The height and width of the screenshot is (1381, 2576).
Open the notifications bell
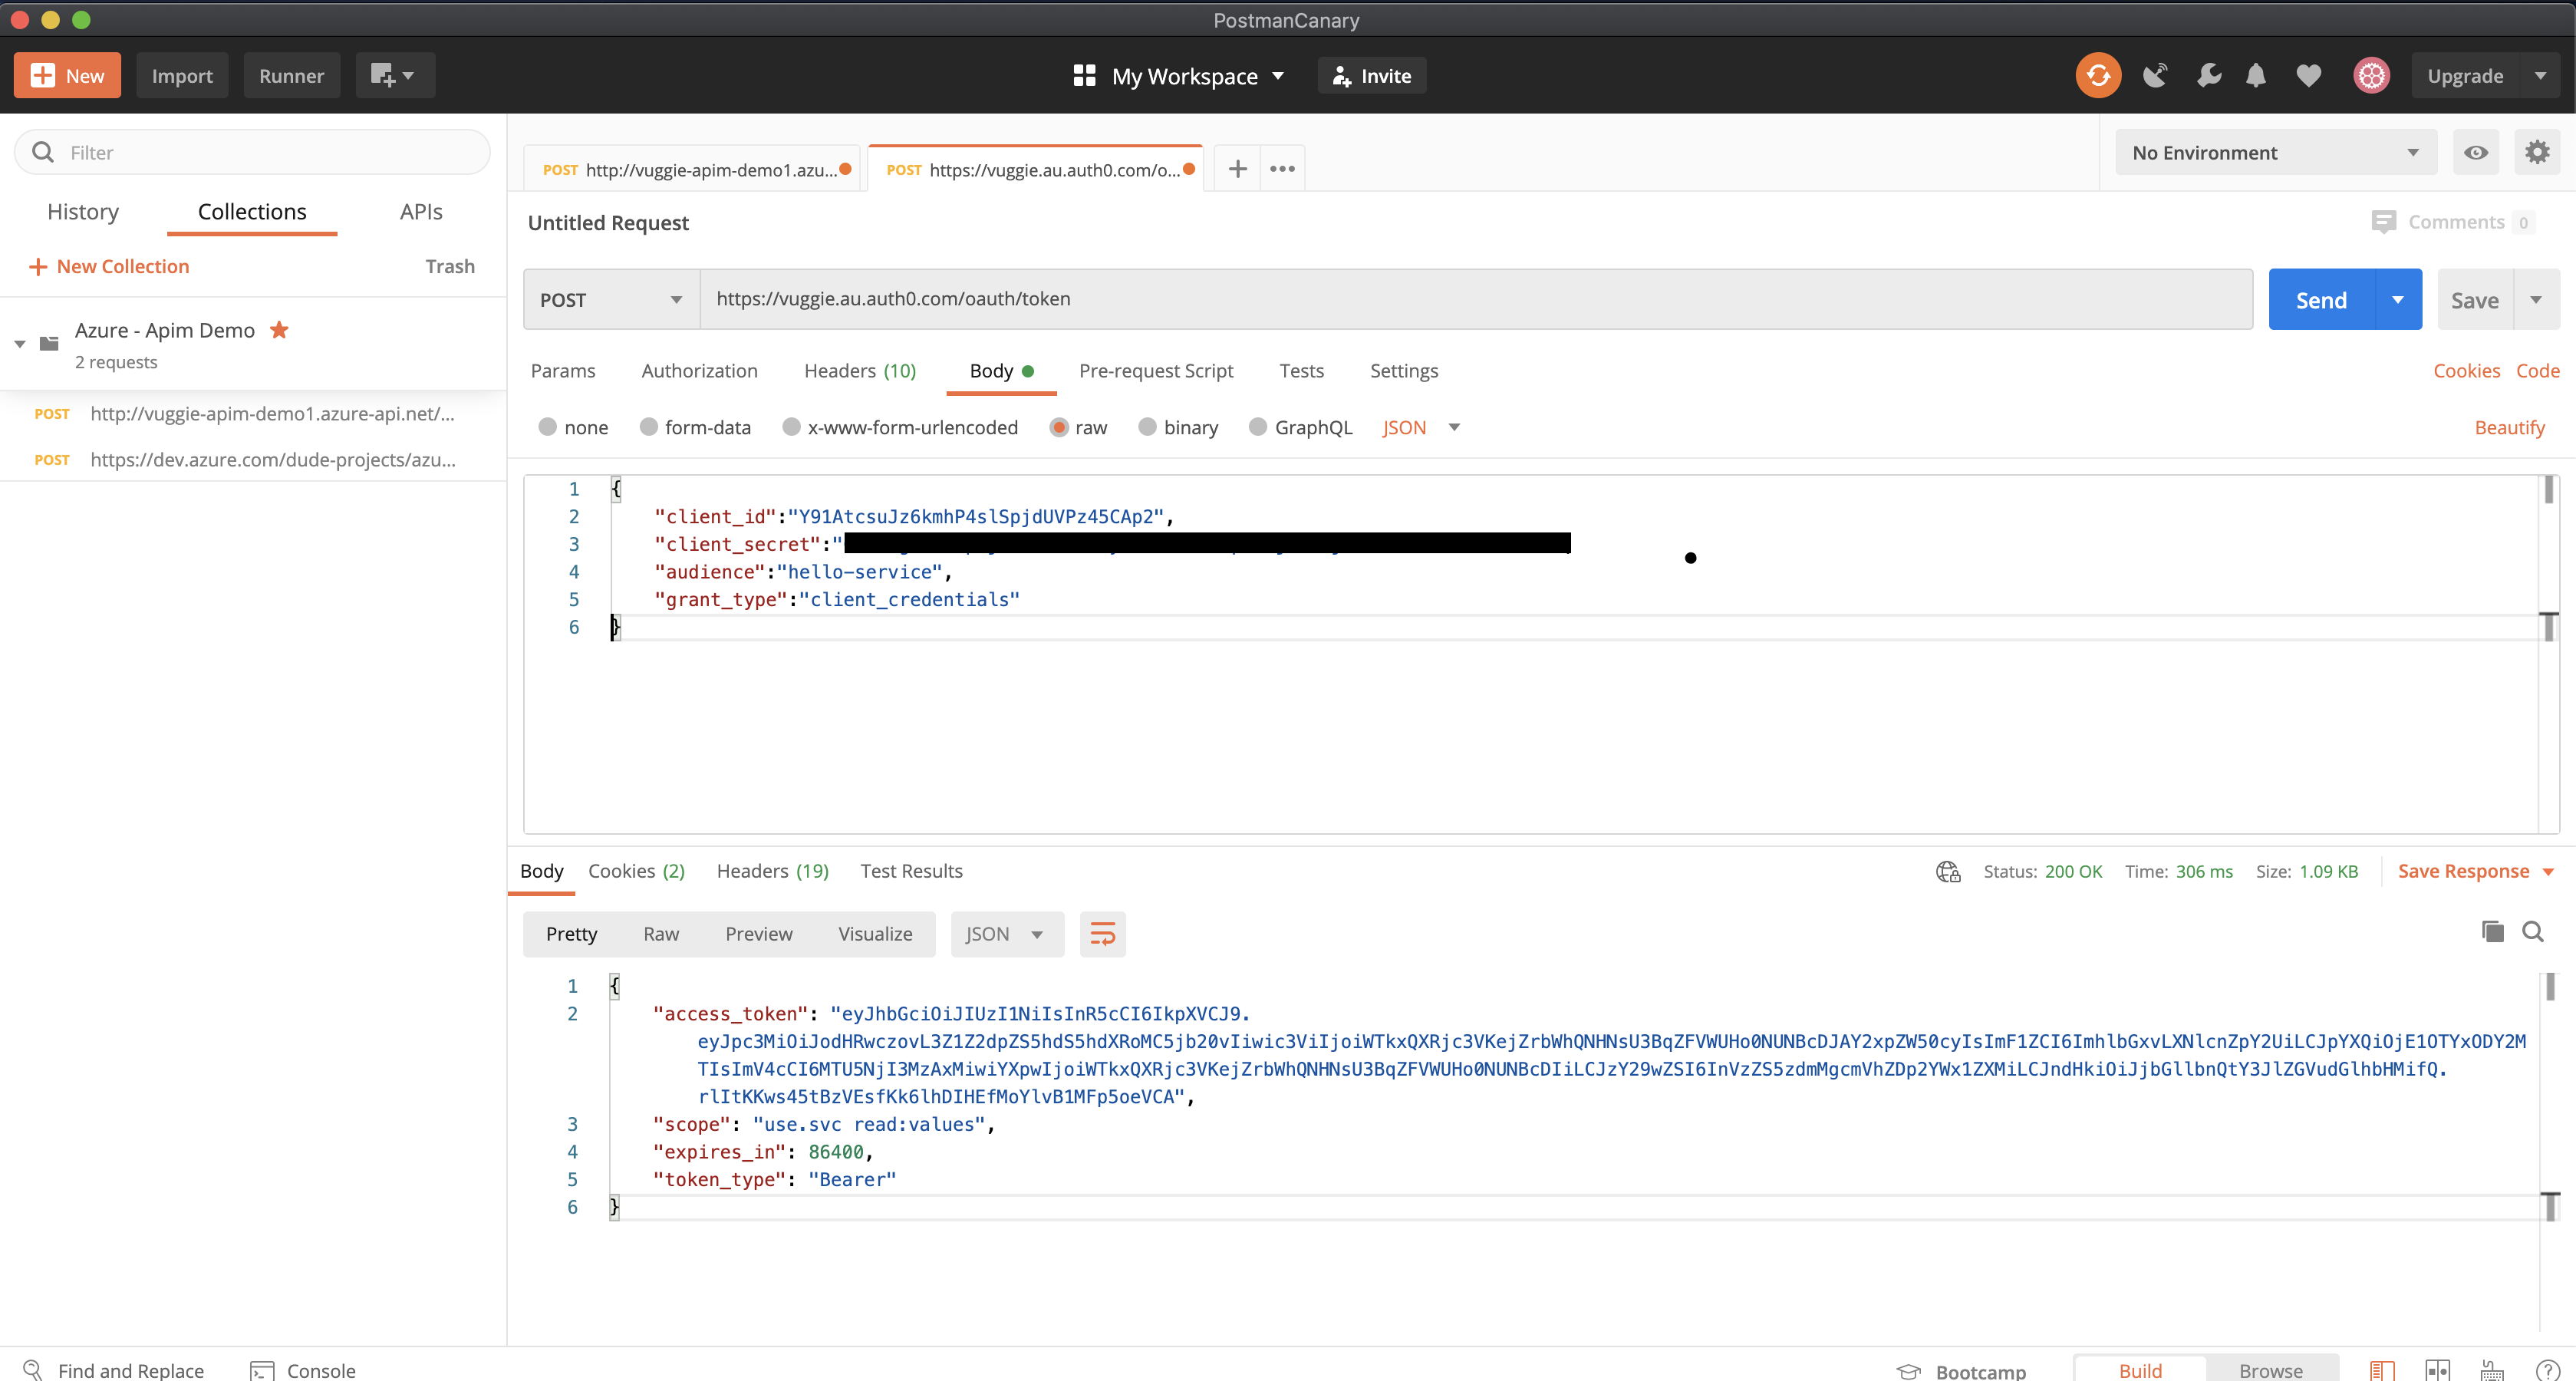[x=2255, y=76]
